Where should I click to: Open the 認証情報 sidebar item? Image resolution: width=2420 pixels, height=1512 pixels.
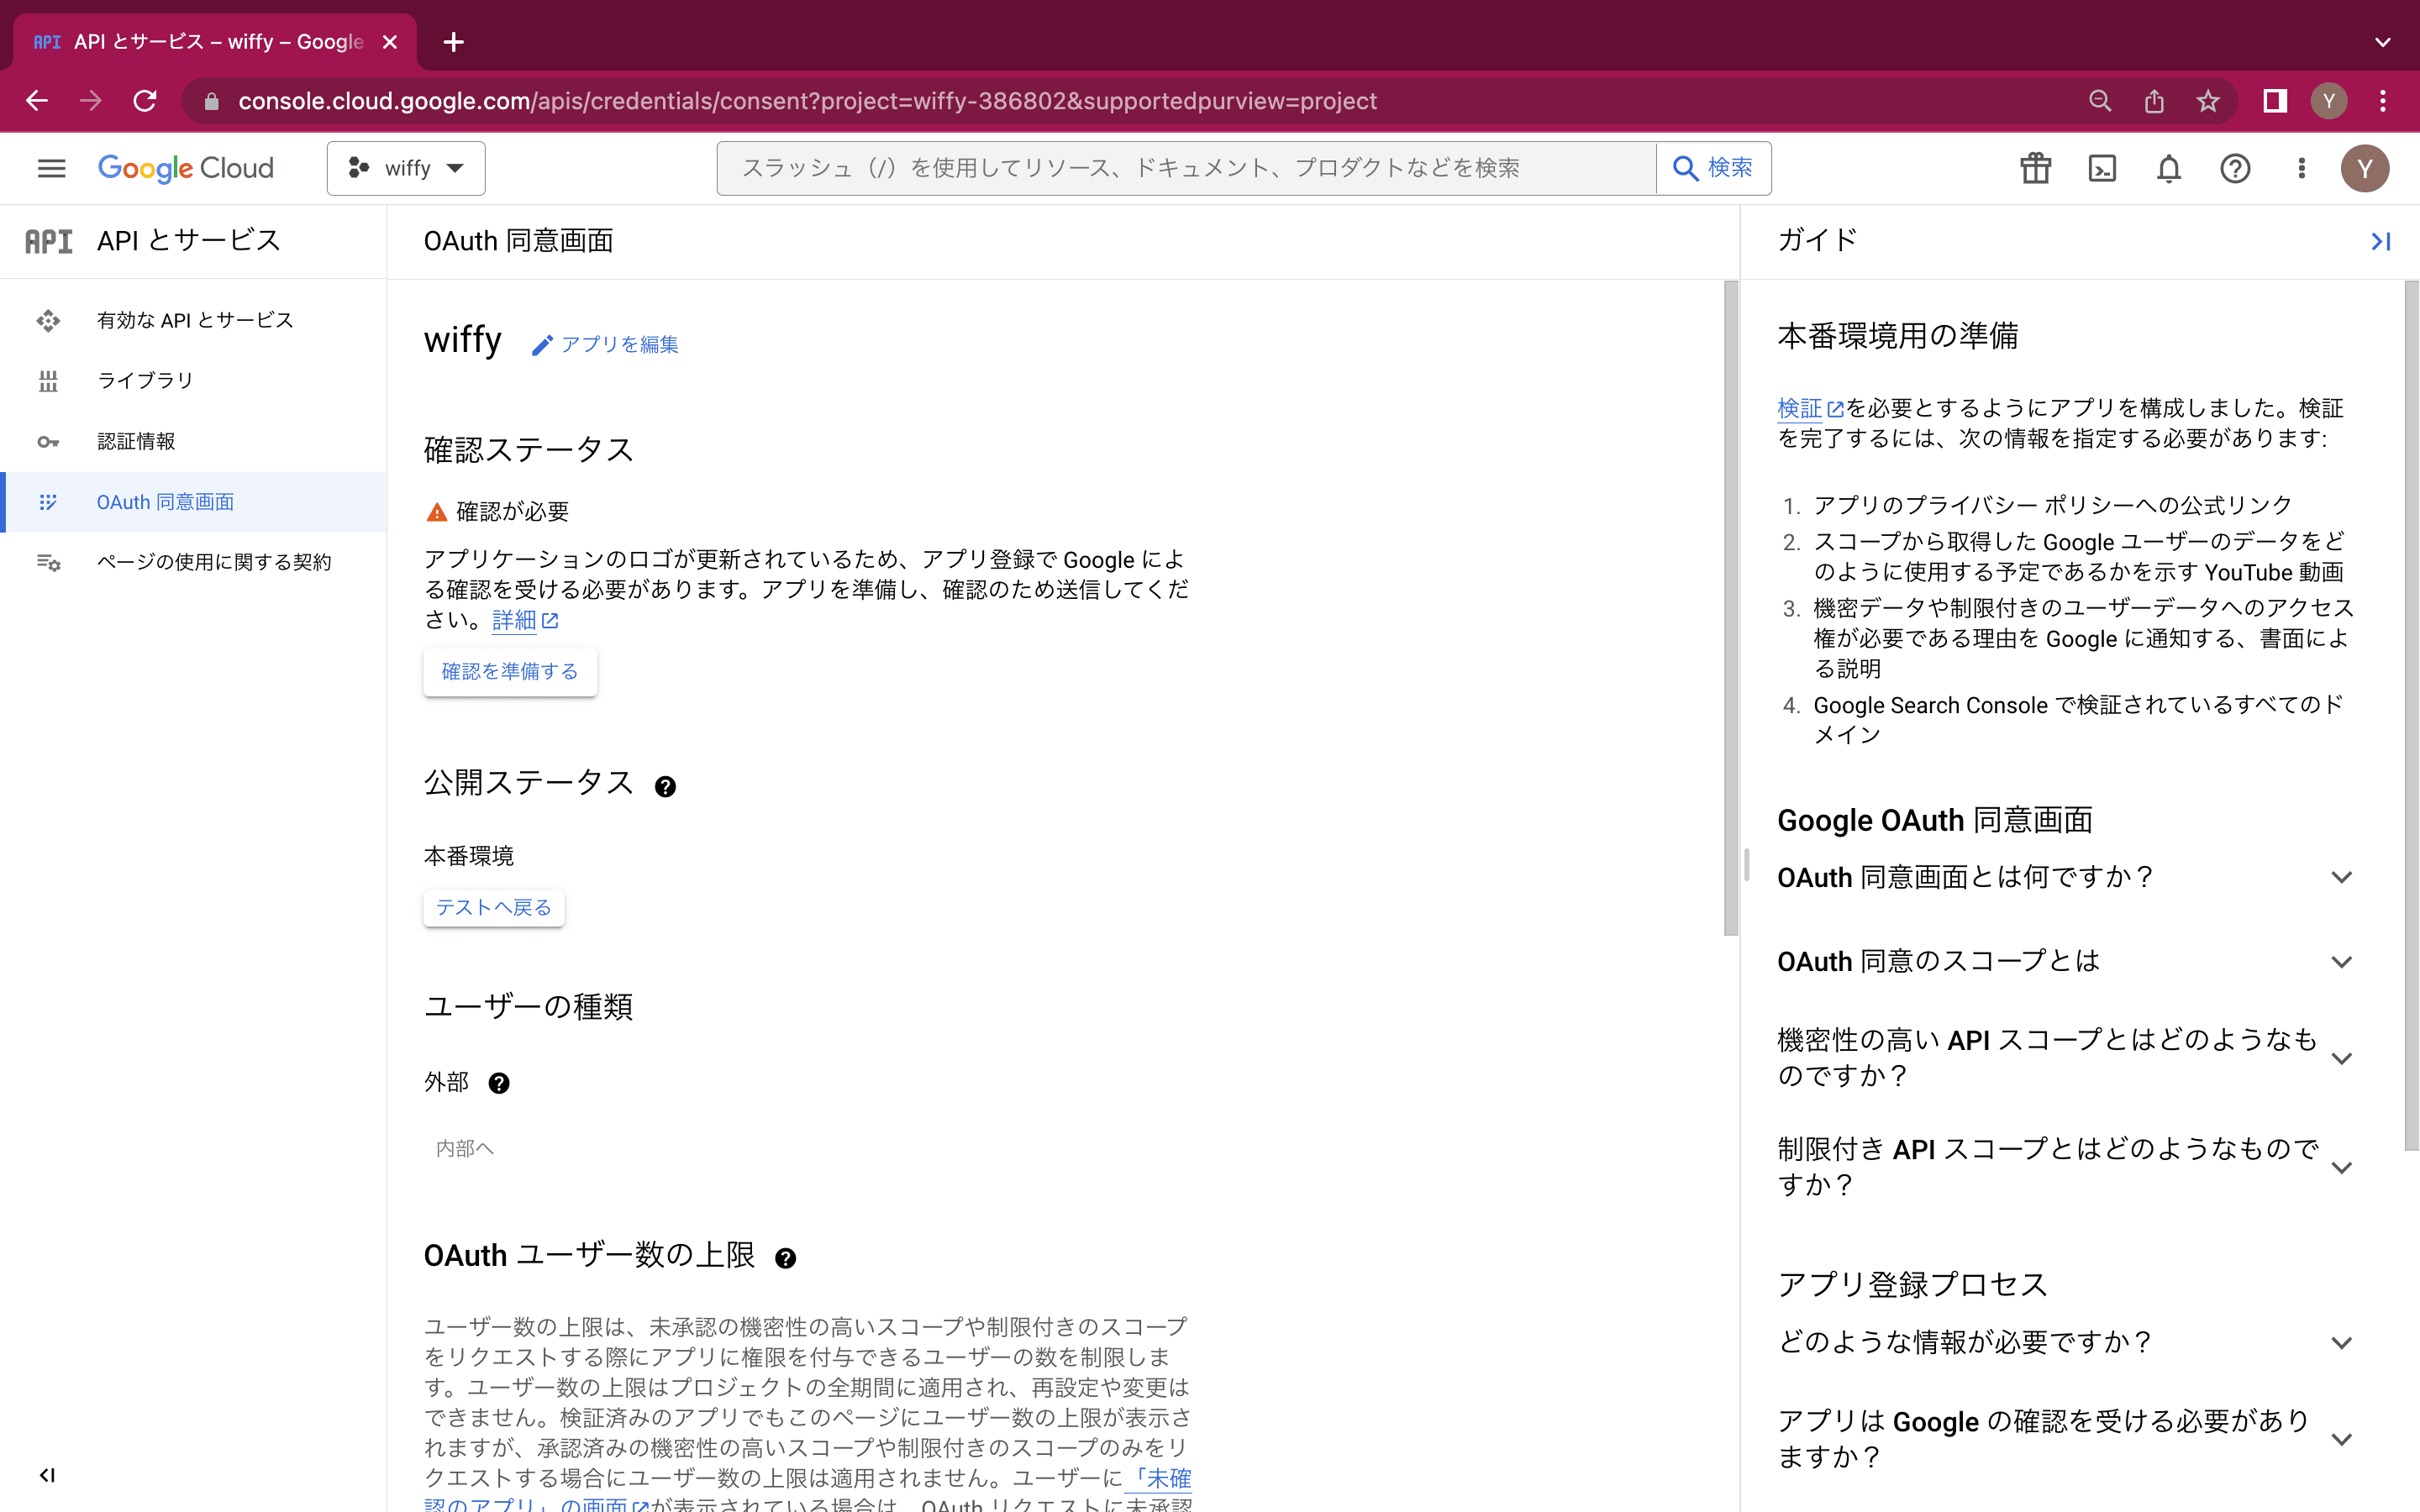click(x=193, y=441)
